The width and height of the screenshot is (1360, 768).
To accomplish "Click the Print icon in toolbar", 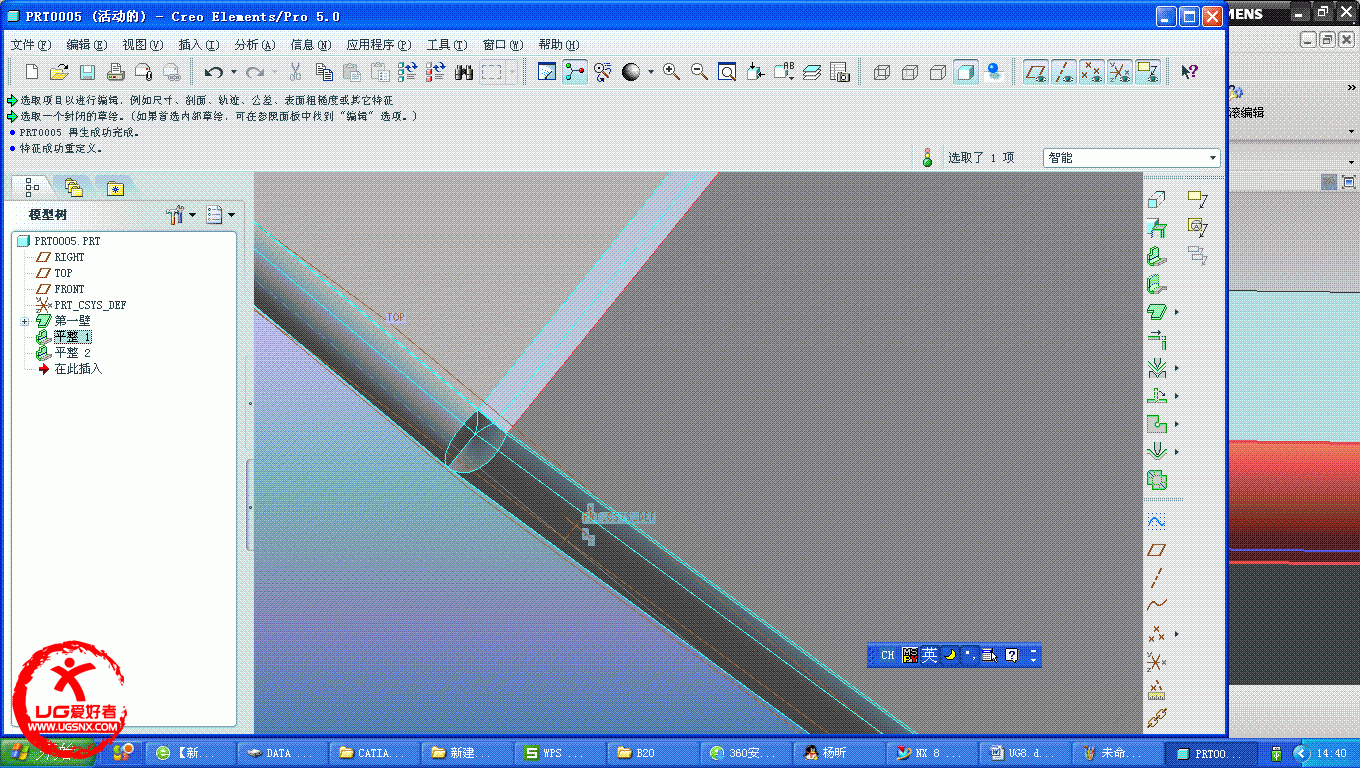I will [115, 72].
